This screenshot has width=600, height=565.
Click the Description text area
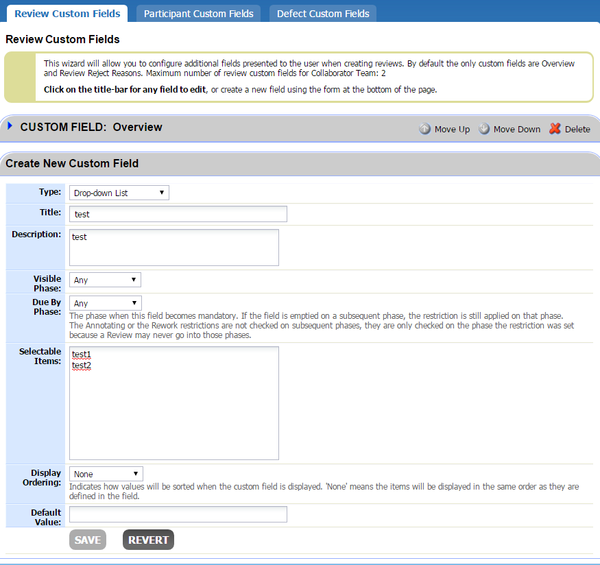coord(174,247)
